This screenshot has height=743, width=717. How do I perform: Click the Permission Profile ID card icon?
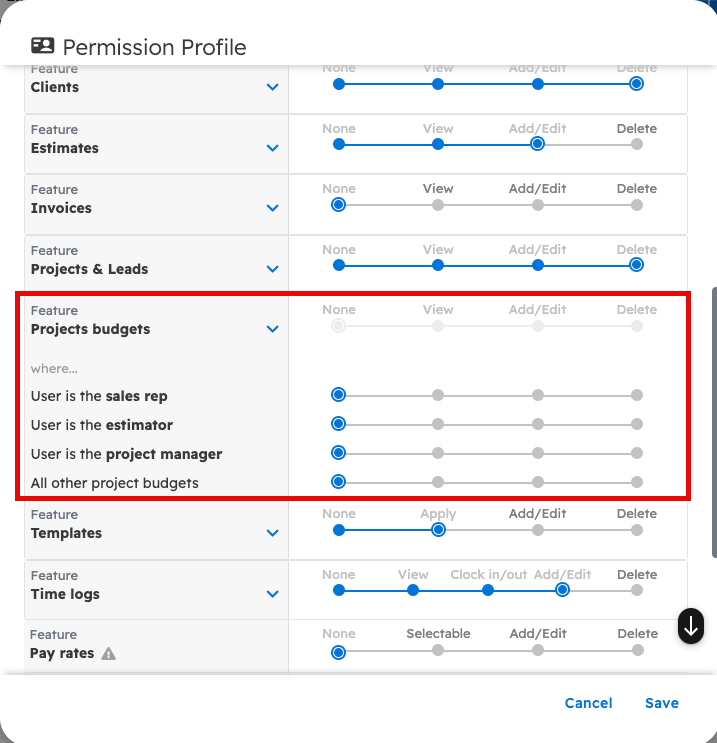42,46
